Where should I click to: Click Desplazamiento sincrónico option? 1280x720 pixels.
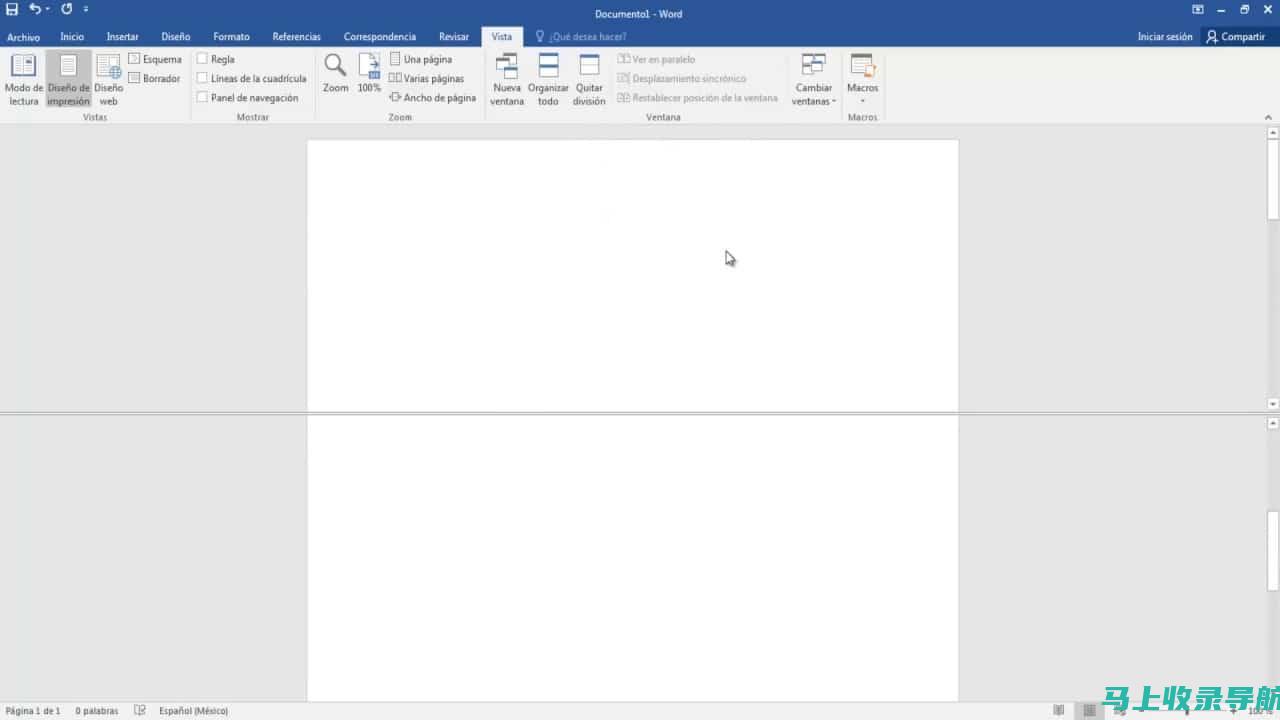click(x=682, y=78)
